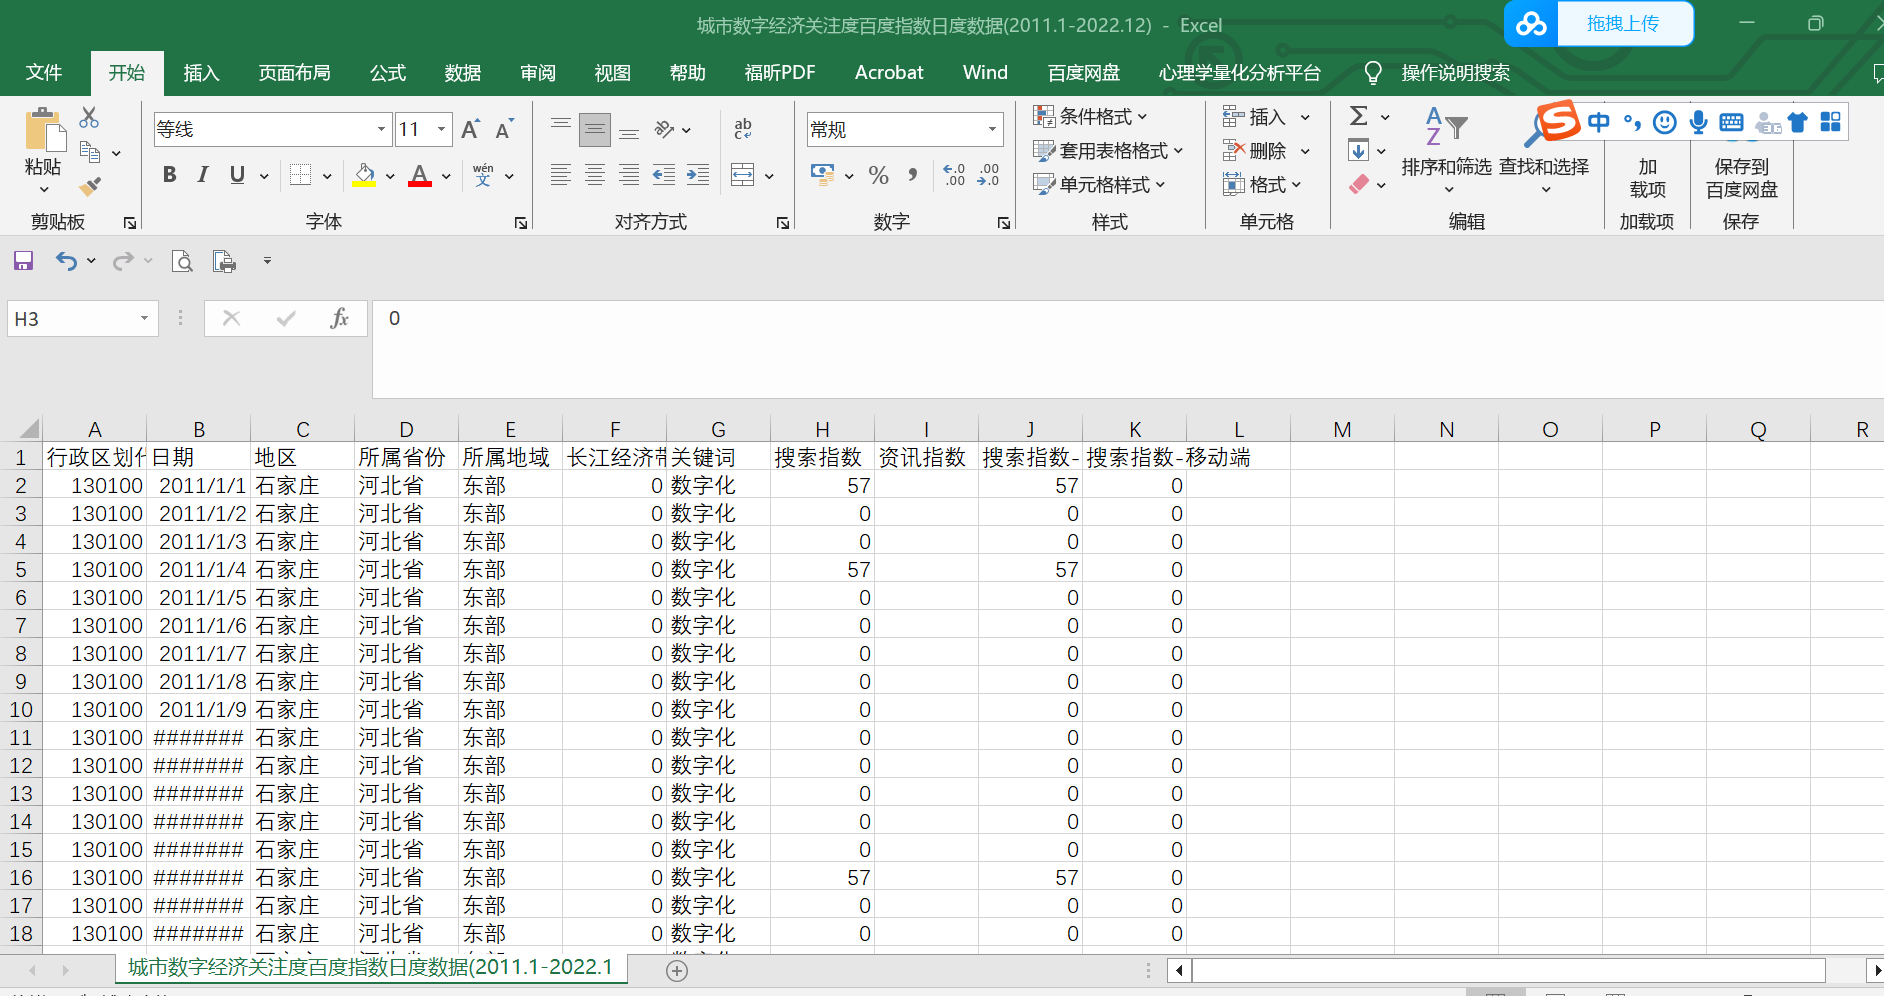1884x996 pixels.
Task: Toggle Italic formatting
Action: (203, 175)
